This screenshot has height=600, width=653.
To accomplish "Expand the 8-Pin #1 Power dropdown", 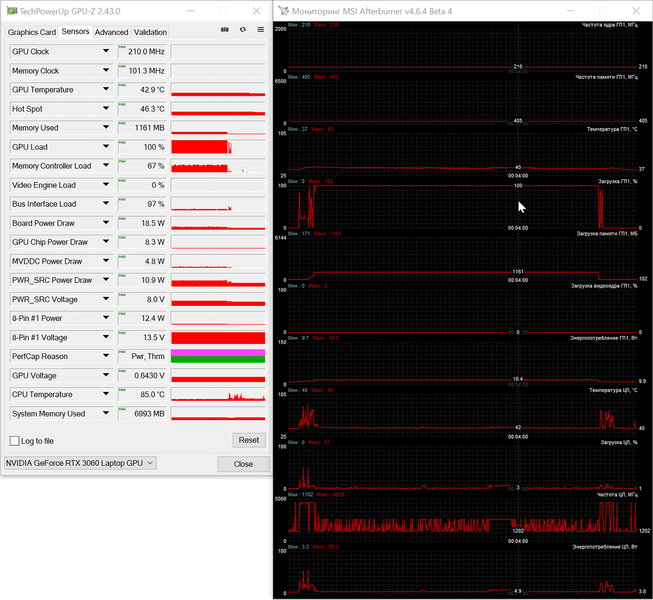I will point(106,318).
